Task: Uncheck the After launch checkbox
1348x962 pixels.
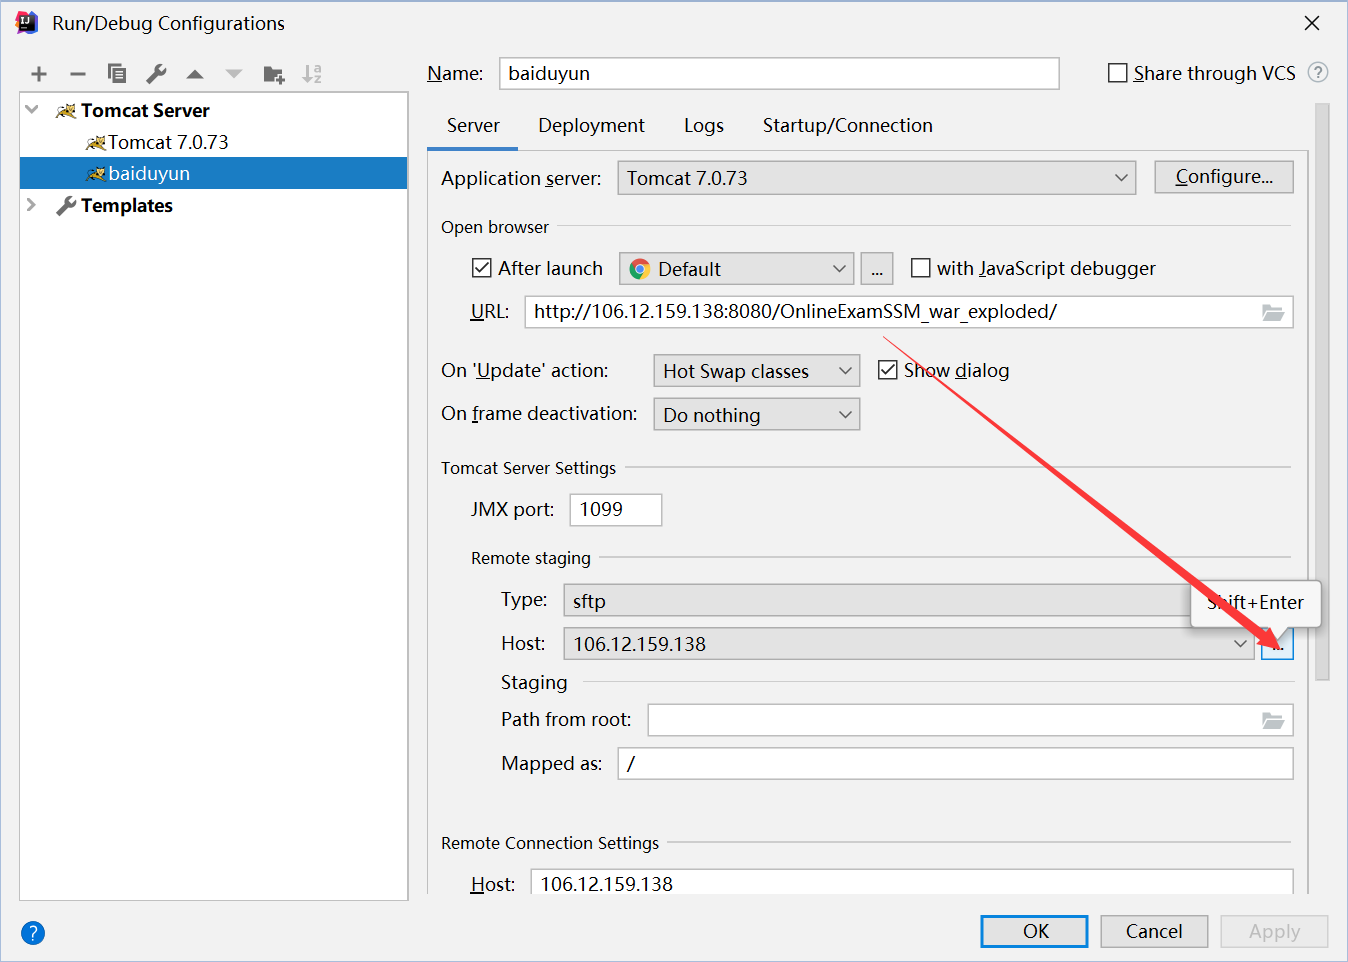Action: pos(481,268)
